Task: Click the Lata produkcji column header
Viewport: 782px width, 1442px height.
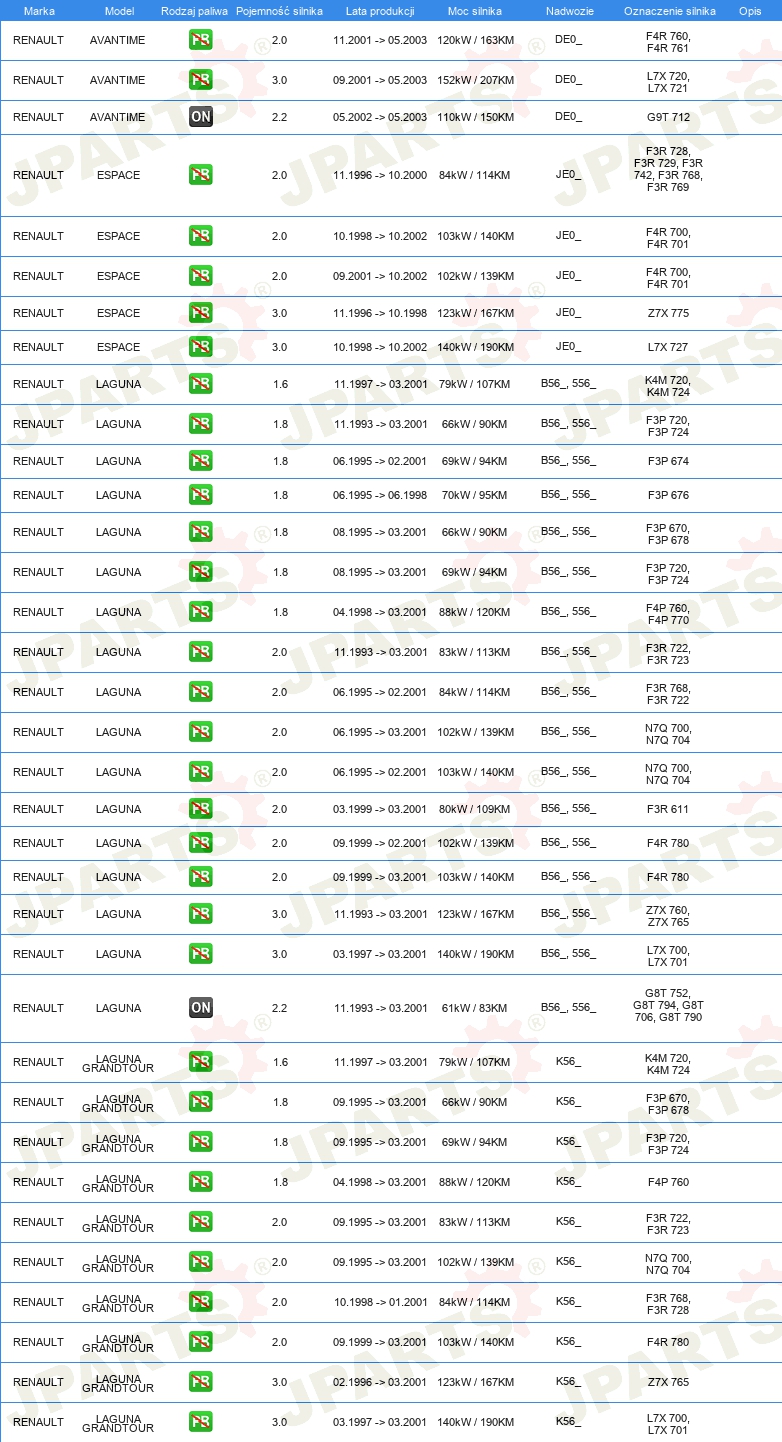Action: [380, 10]
